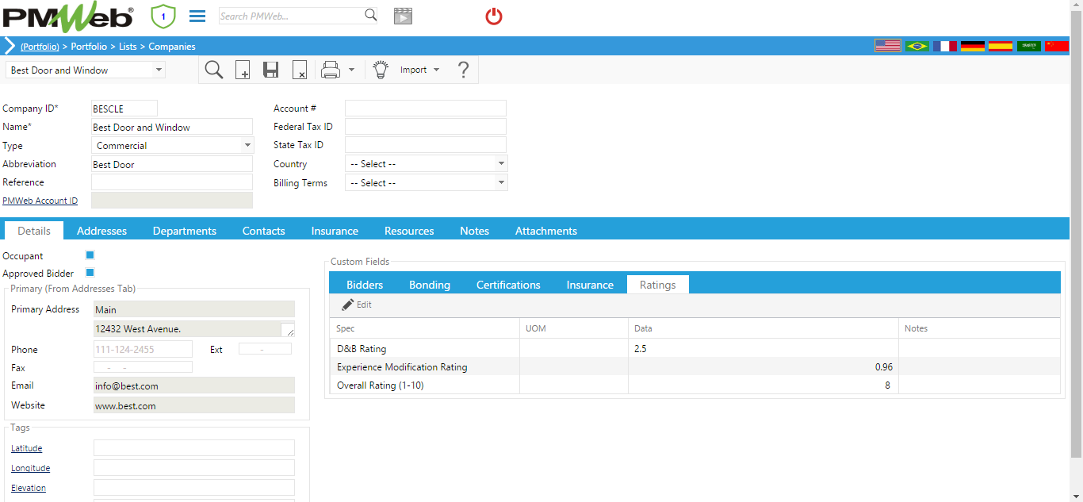This screenshot has width=1083, height=502.
Task: Switch language with the United States flag
Action: [x=888, y=46]
